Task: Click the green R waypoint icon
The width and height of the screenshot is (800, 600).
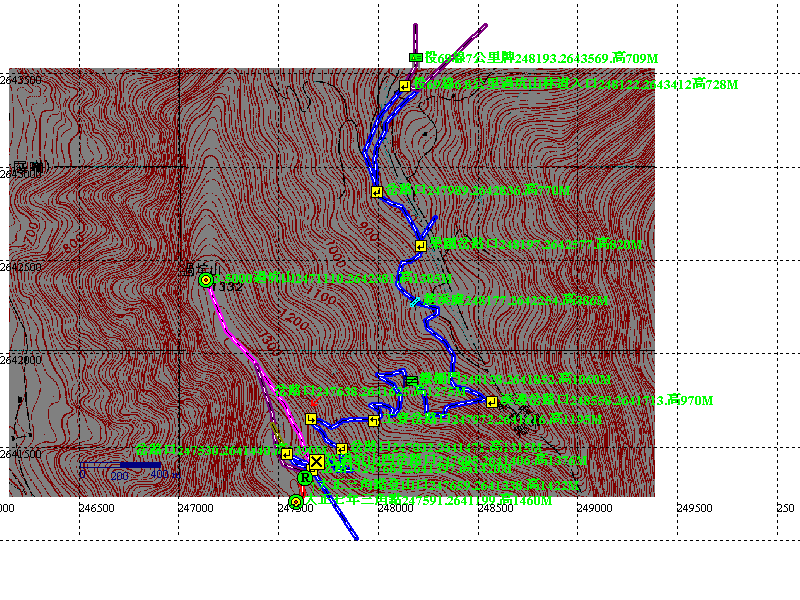Action: 305,478
